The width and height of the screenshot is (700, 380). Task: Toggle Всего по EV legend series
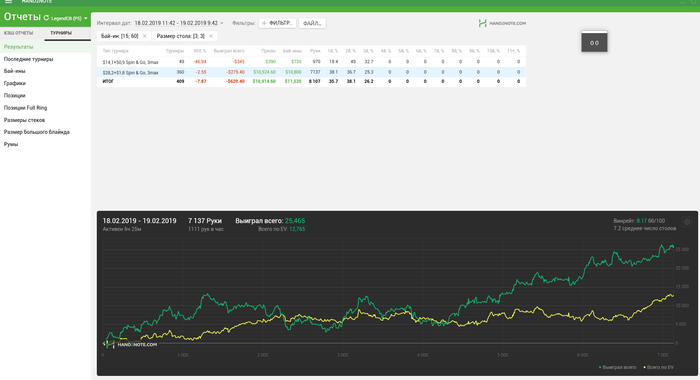coord(659,367)
